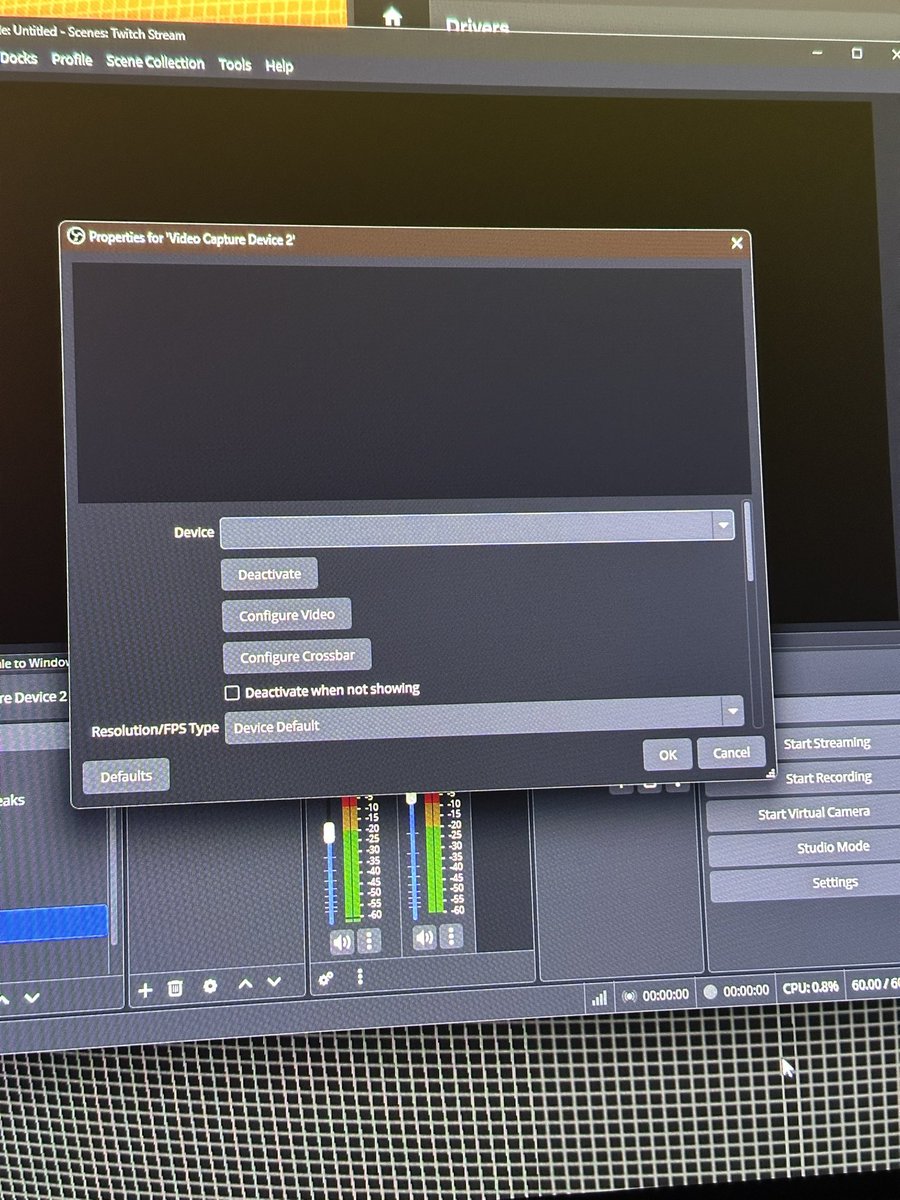This screenshot has height=1200, width=900.
Task: Move selected scene down arrow
Action: click(32, 998)
